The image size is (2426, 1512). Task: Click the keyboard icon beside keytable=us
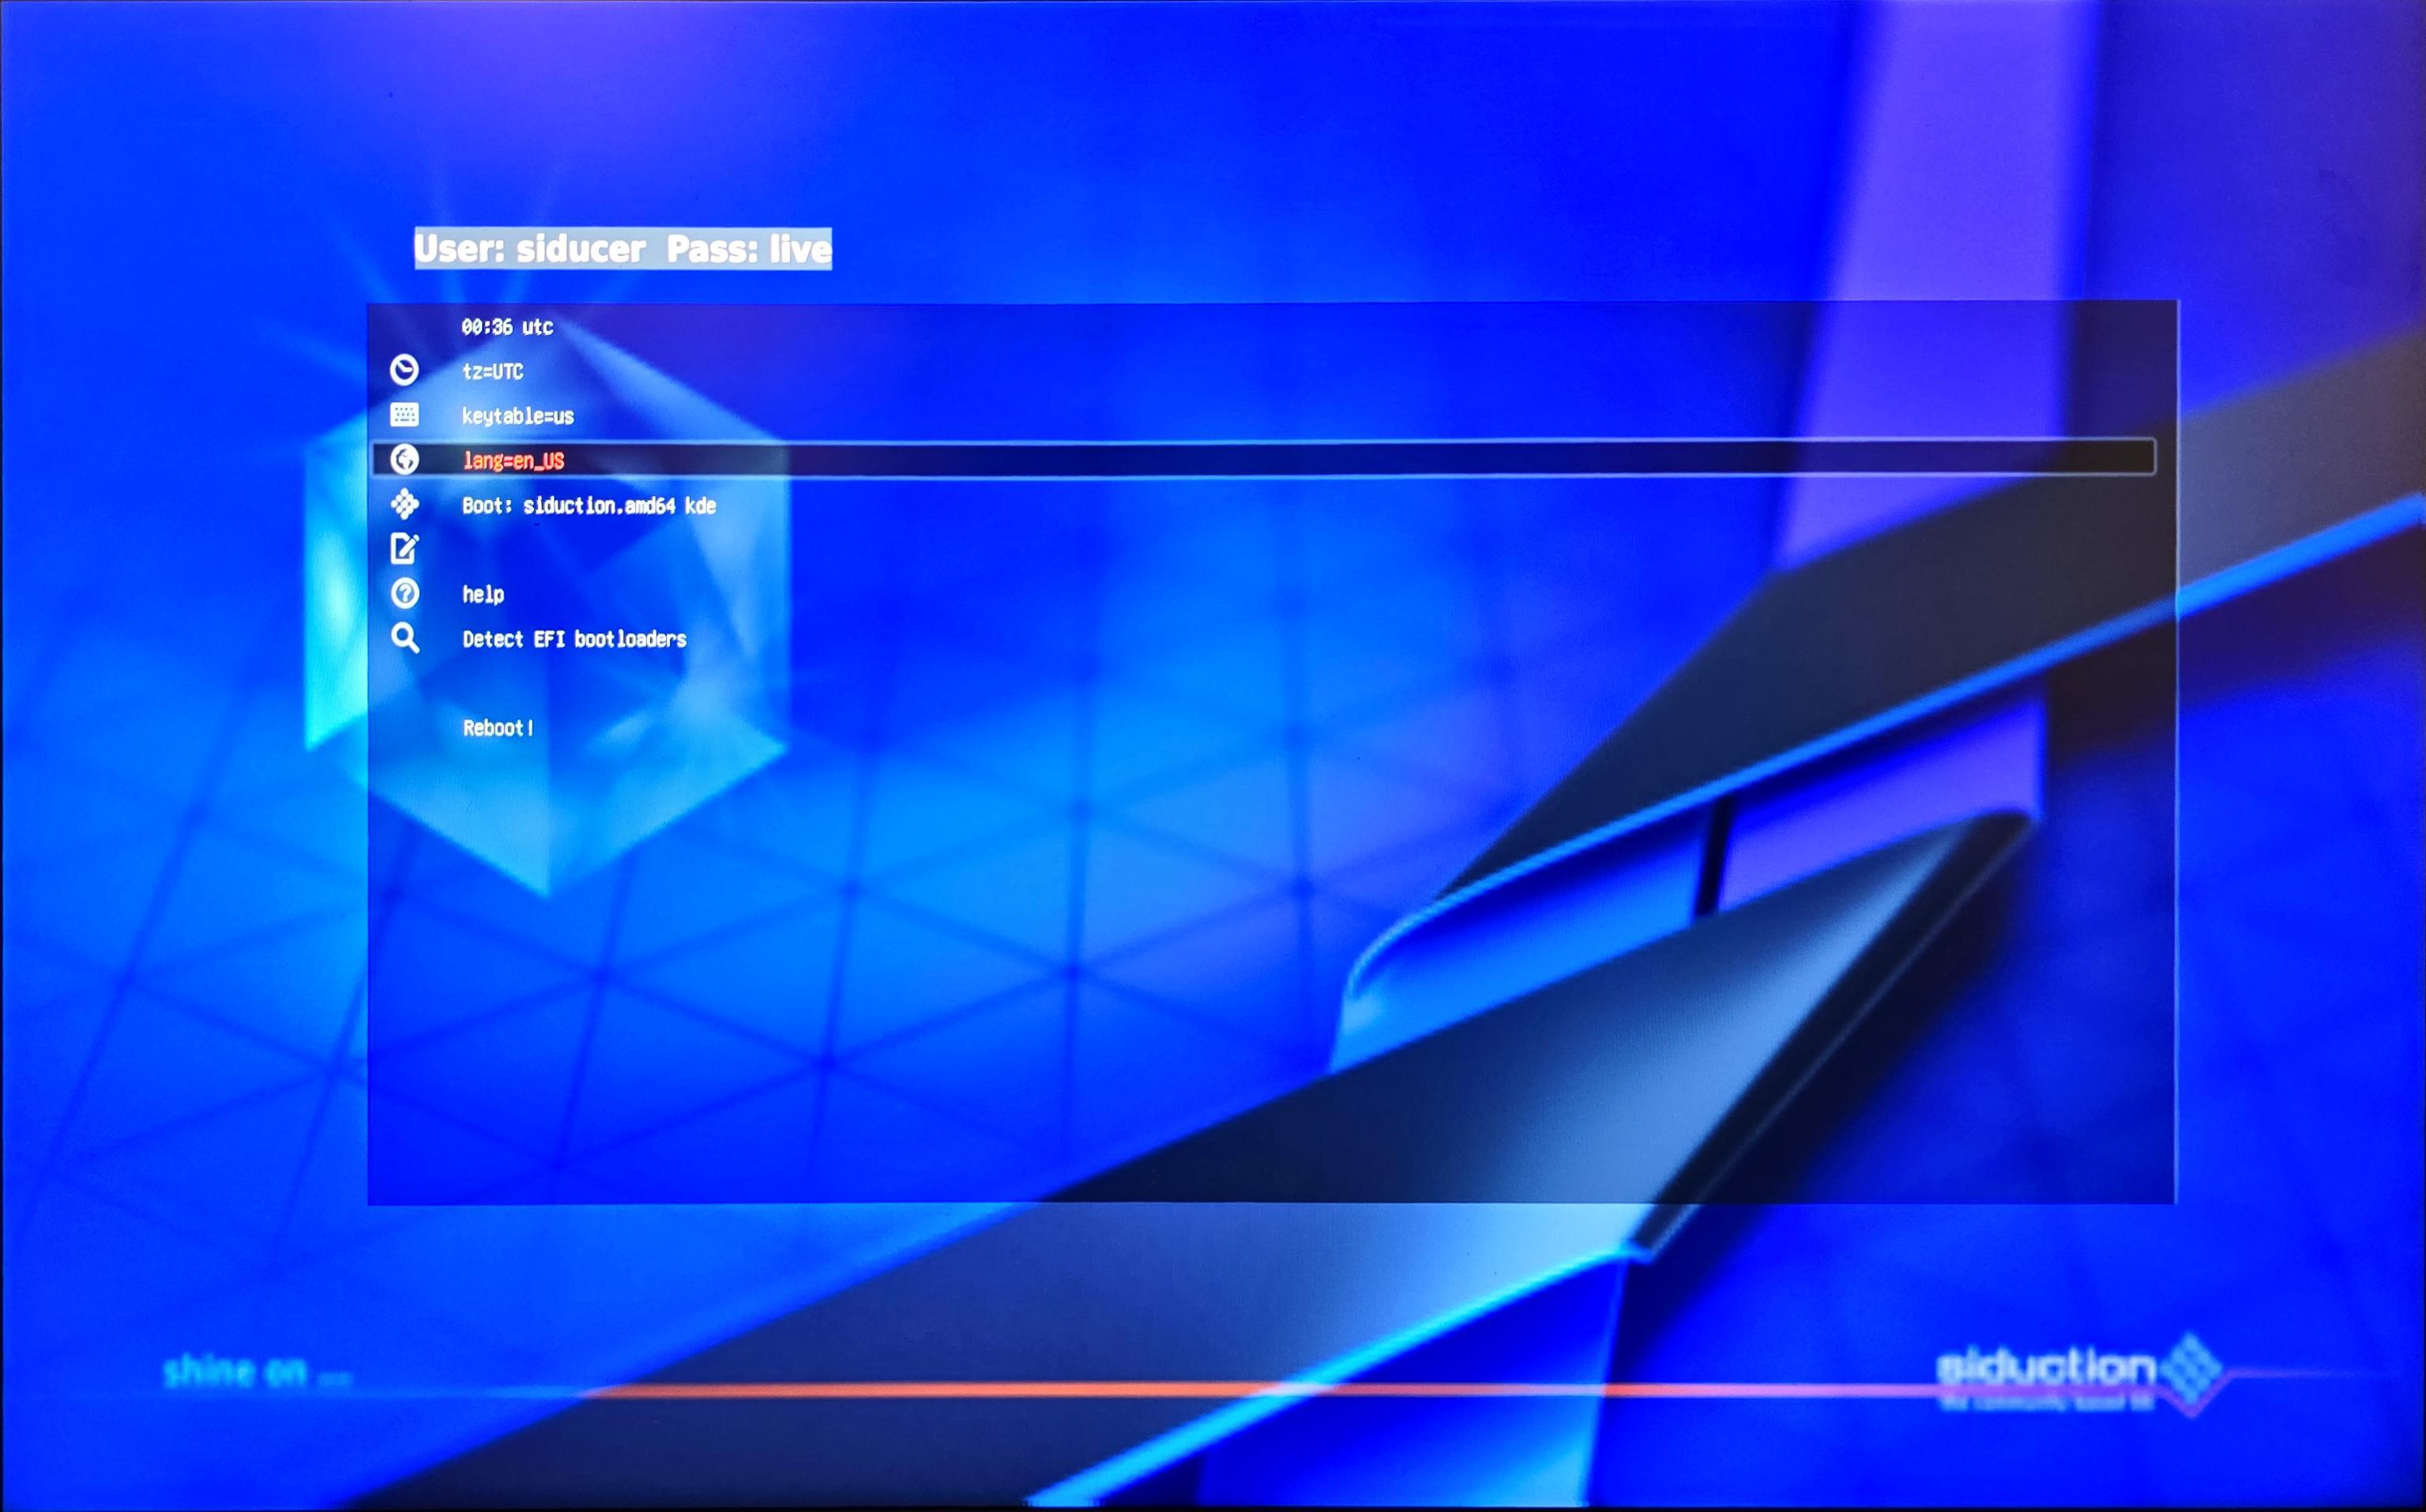click(x=404, y=414)
